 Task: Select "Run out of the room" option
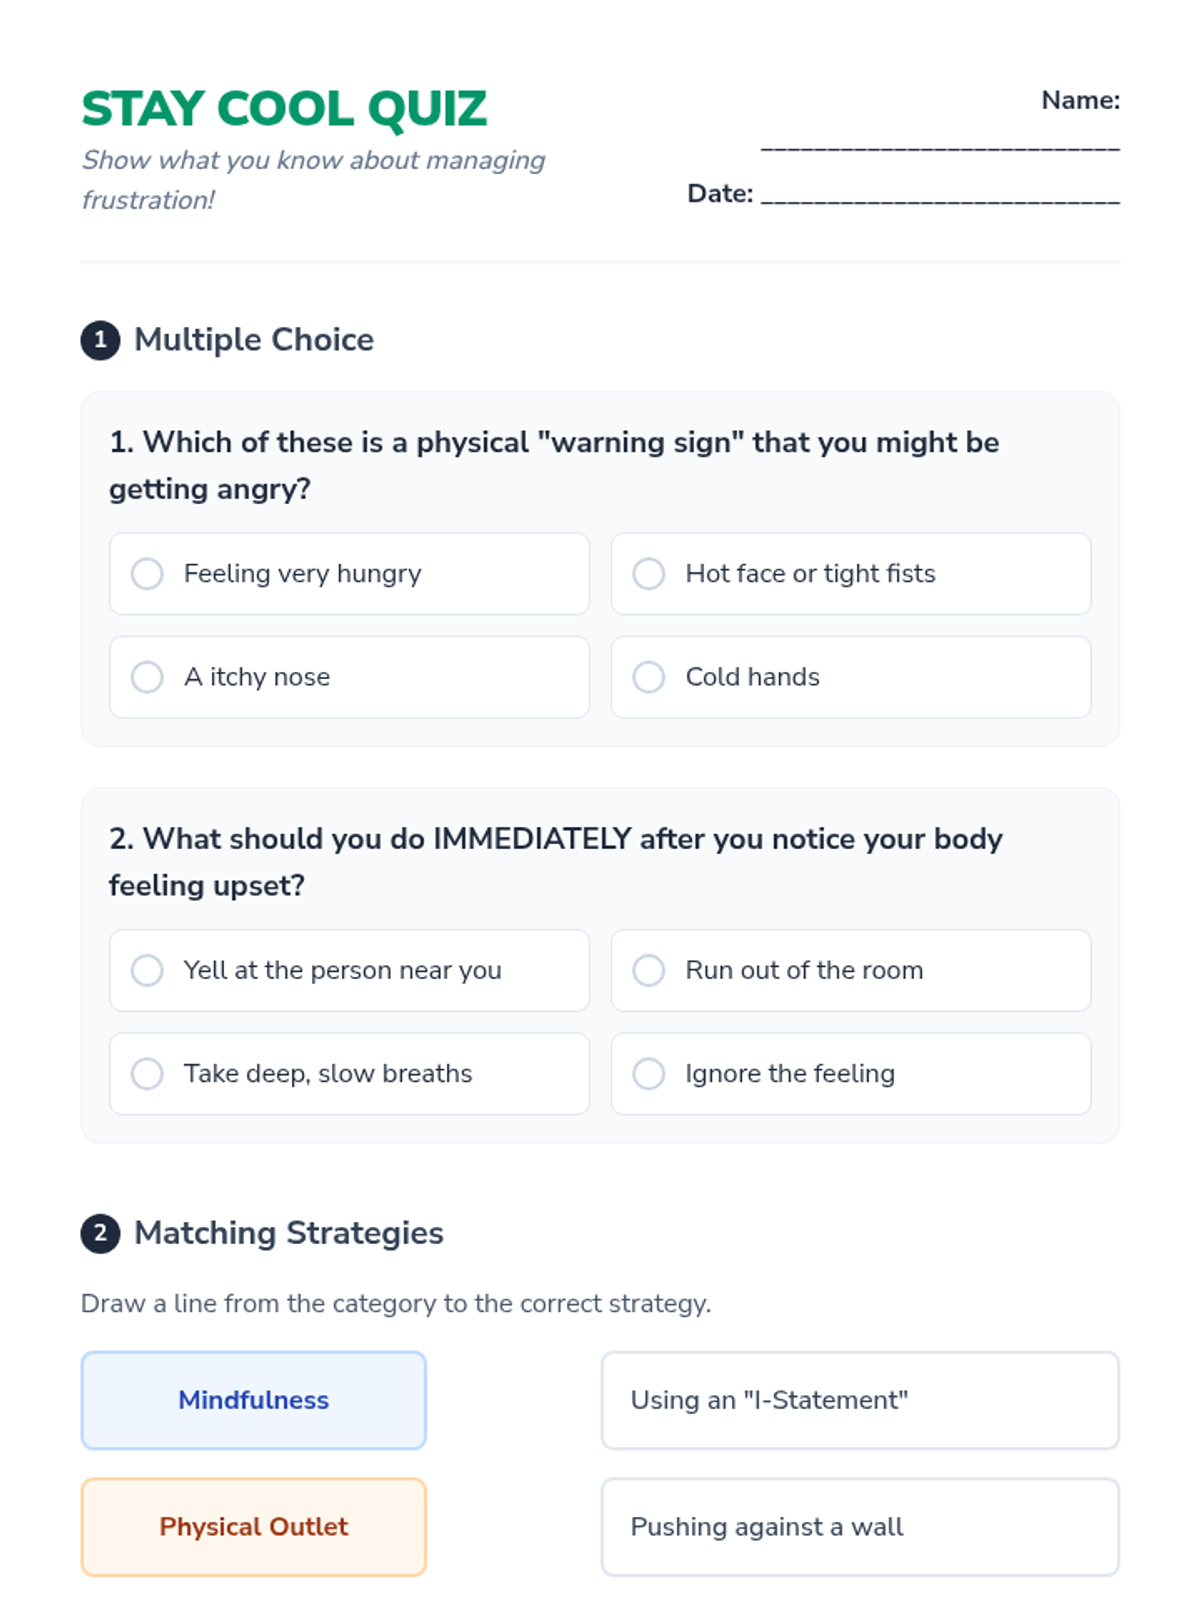tap(851, 970)
